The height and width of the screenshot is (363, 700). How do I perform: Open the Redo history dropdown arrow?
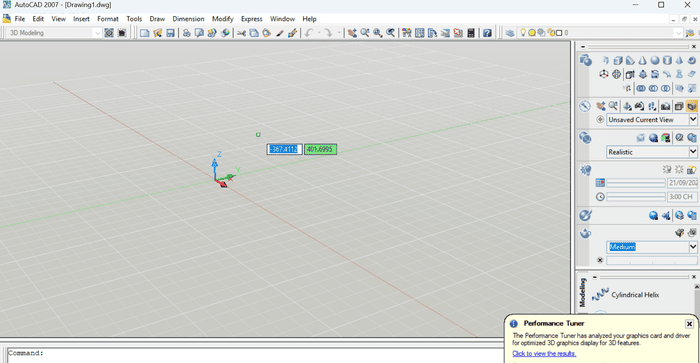[338, 33]
